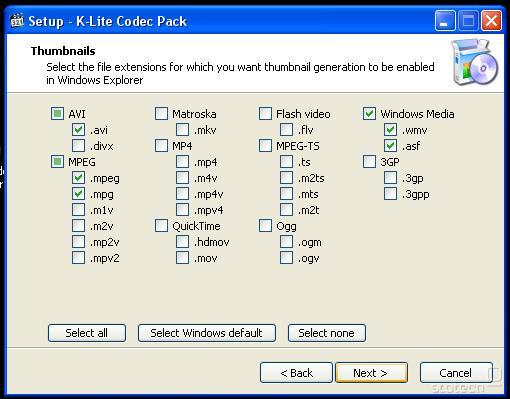Check the .mts extension checkbox
Screen dimensions: 510x399
pyautogui.click(x=287, y=194)
